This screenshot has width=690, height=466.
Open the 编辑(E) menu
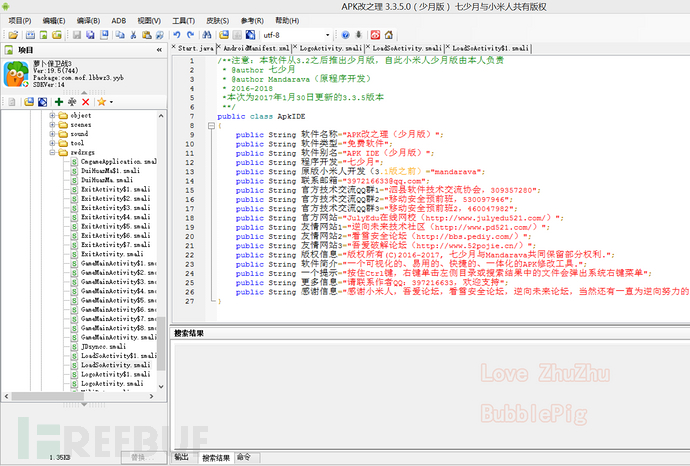[54, 21]
